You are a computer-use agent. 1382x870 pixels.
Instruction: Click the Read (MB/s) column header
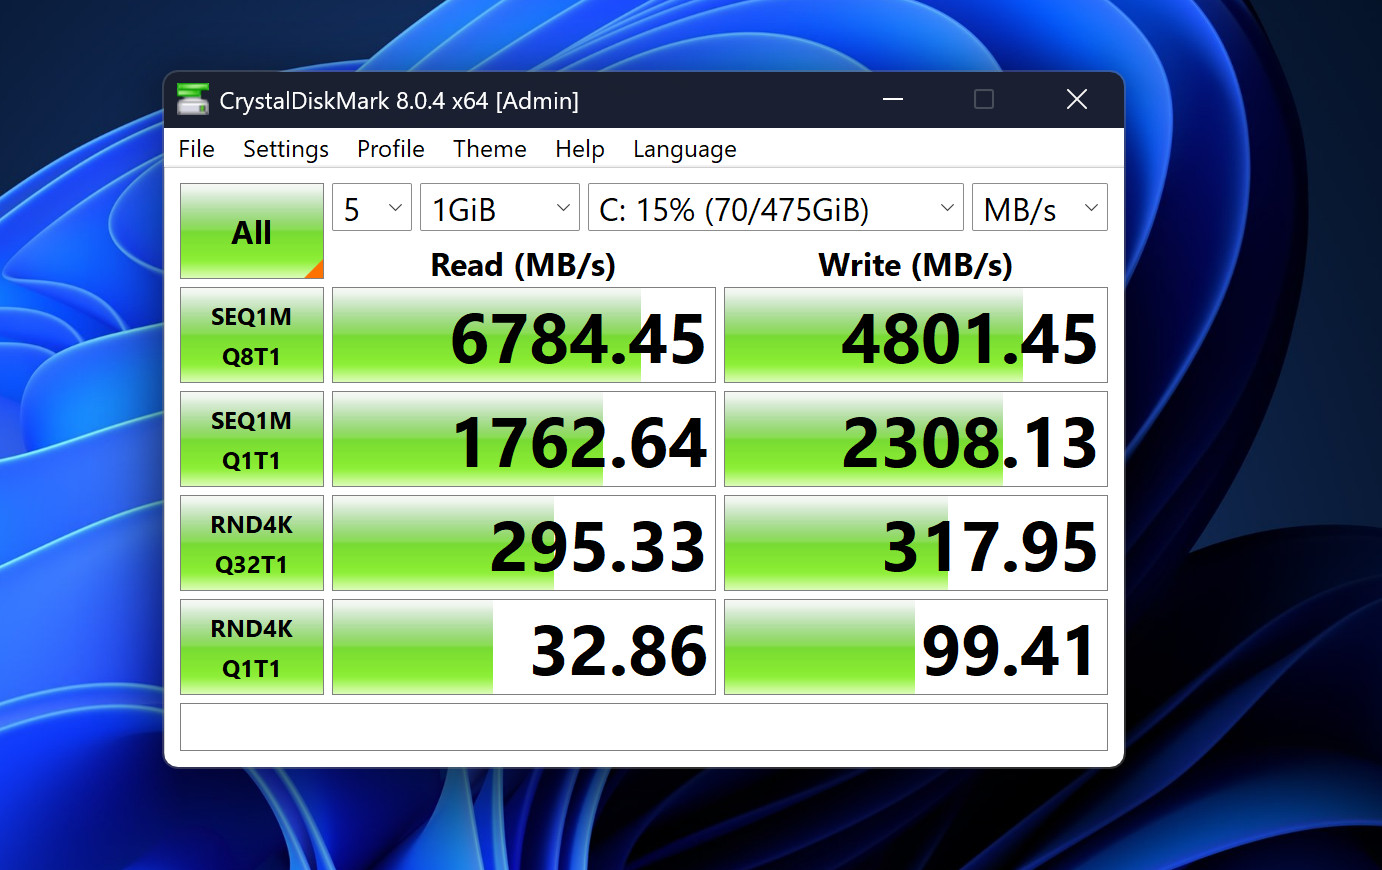coord(523,265)
